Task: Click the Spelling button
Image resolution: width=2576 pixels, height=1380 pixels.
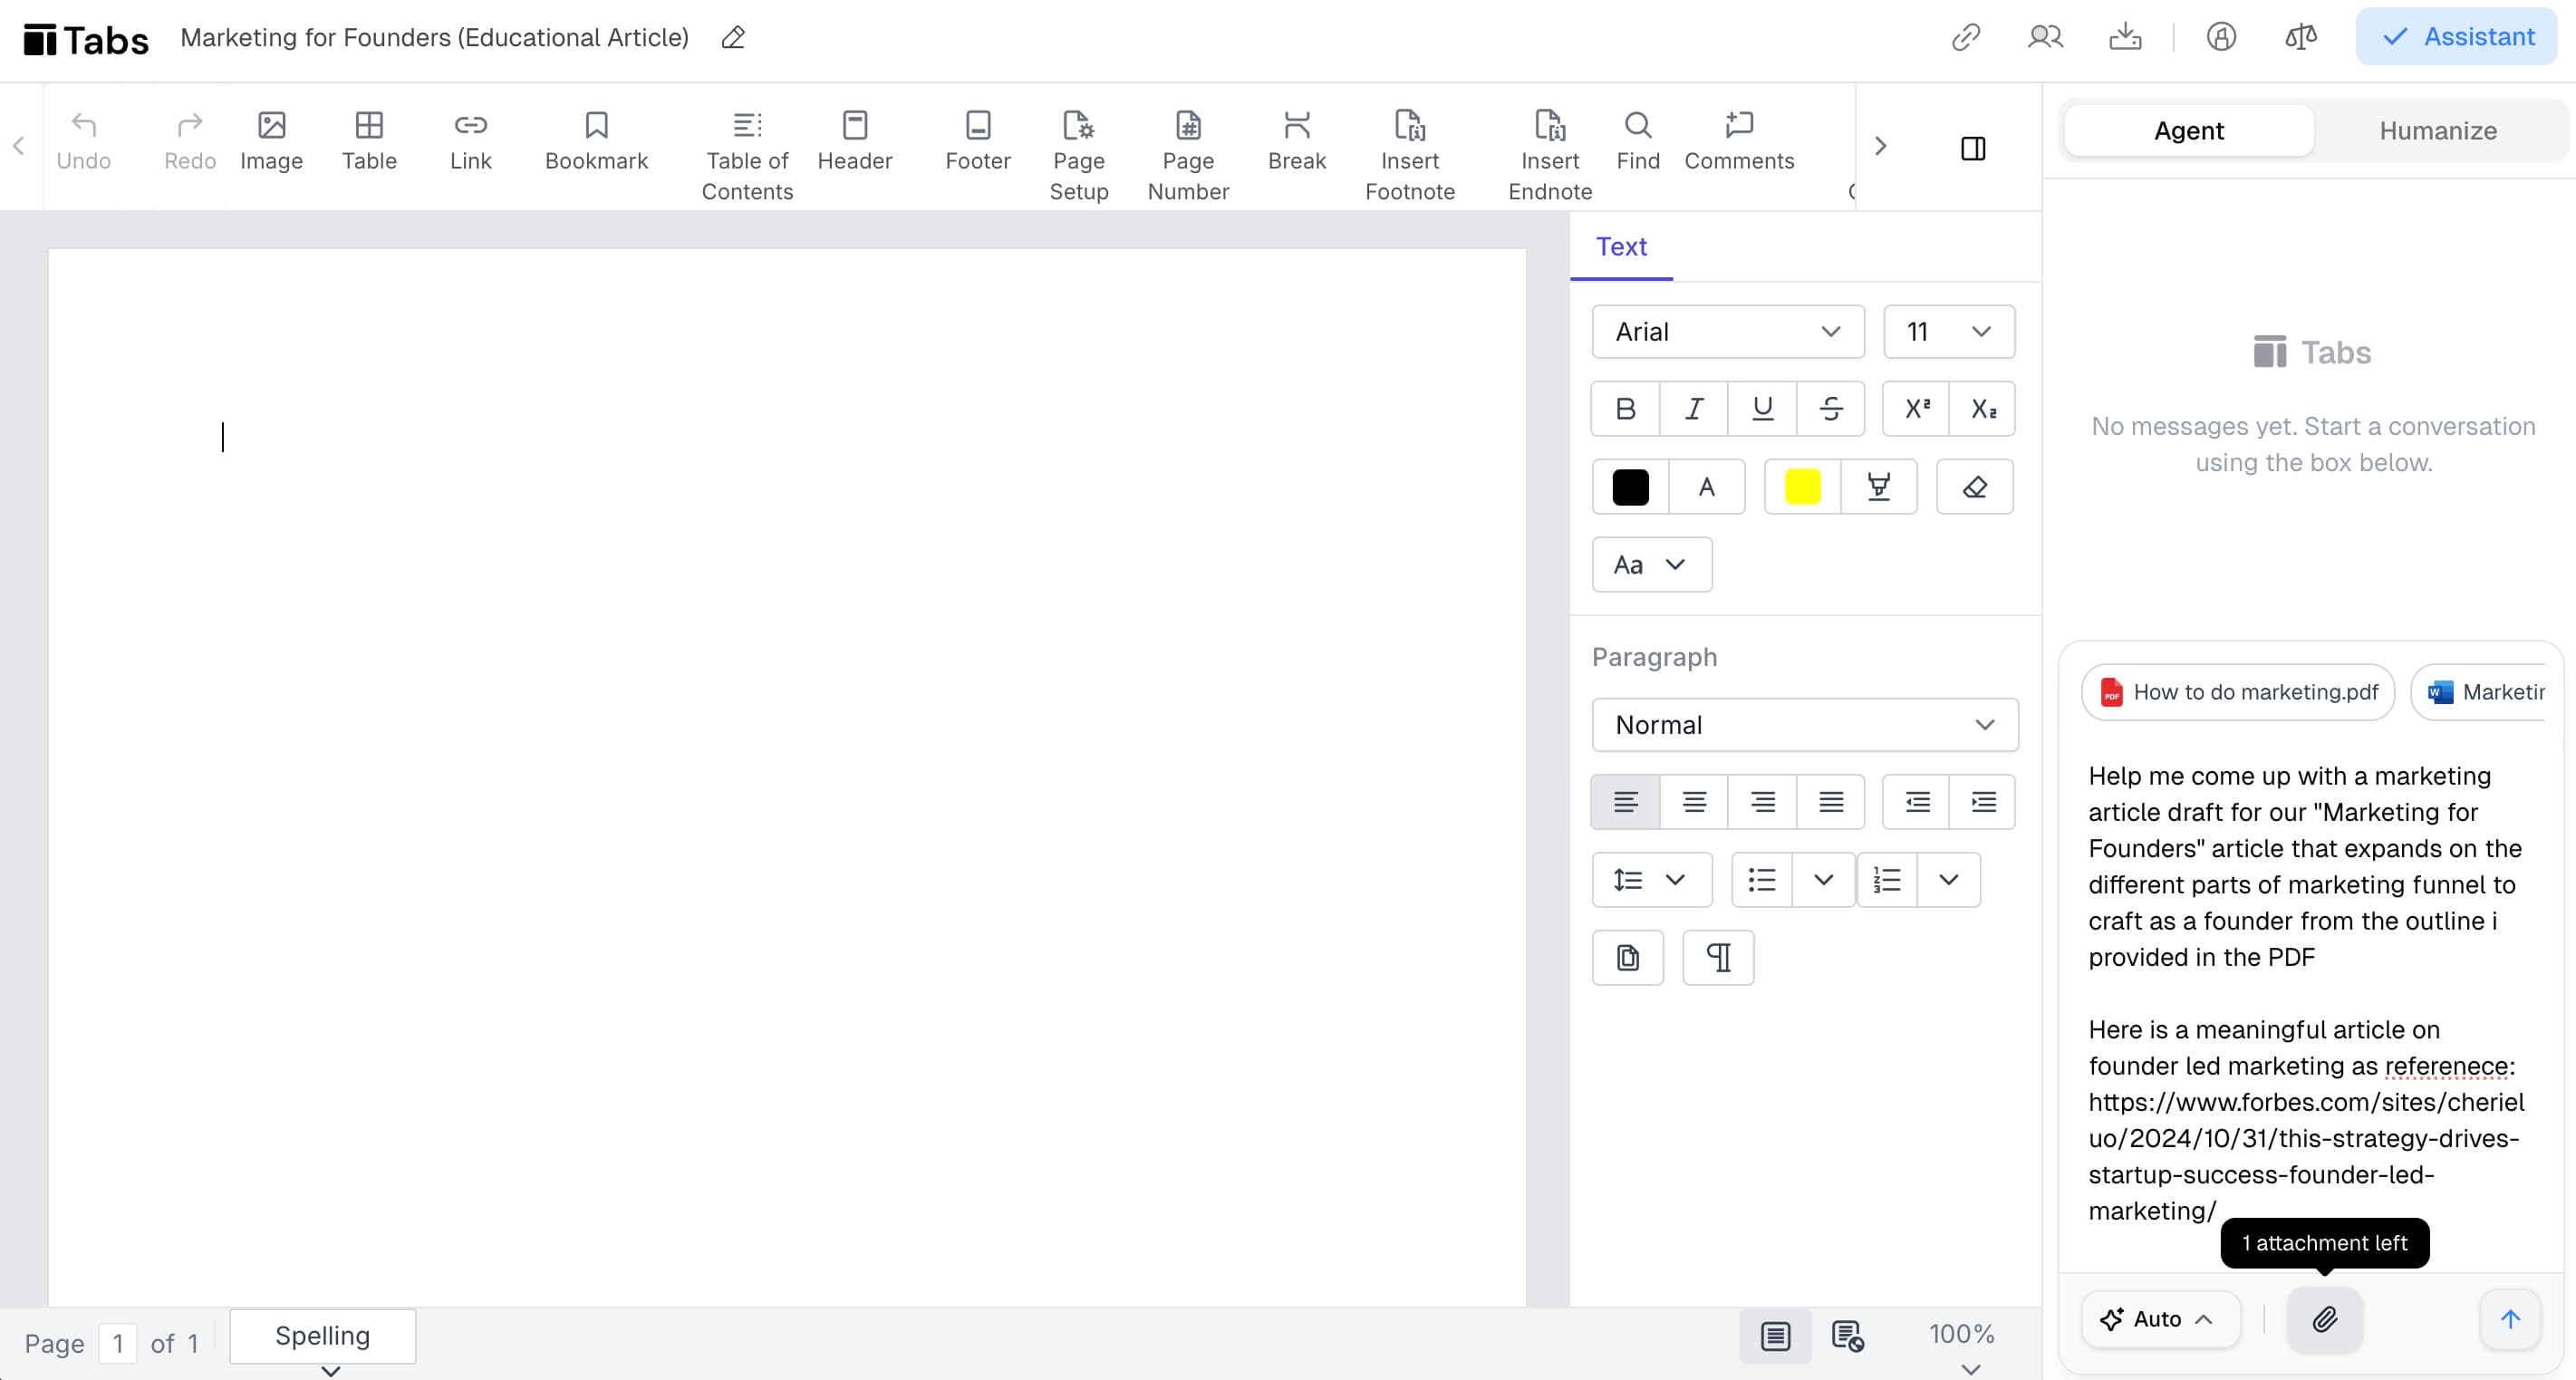Action: coord(322,1336)
